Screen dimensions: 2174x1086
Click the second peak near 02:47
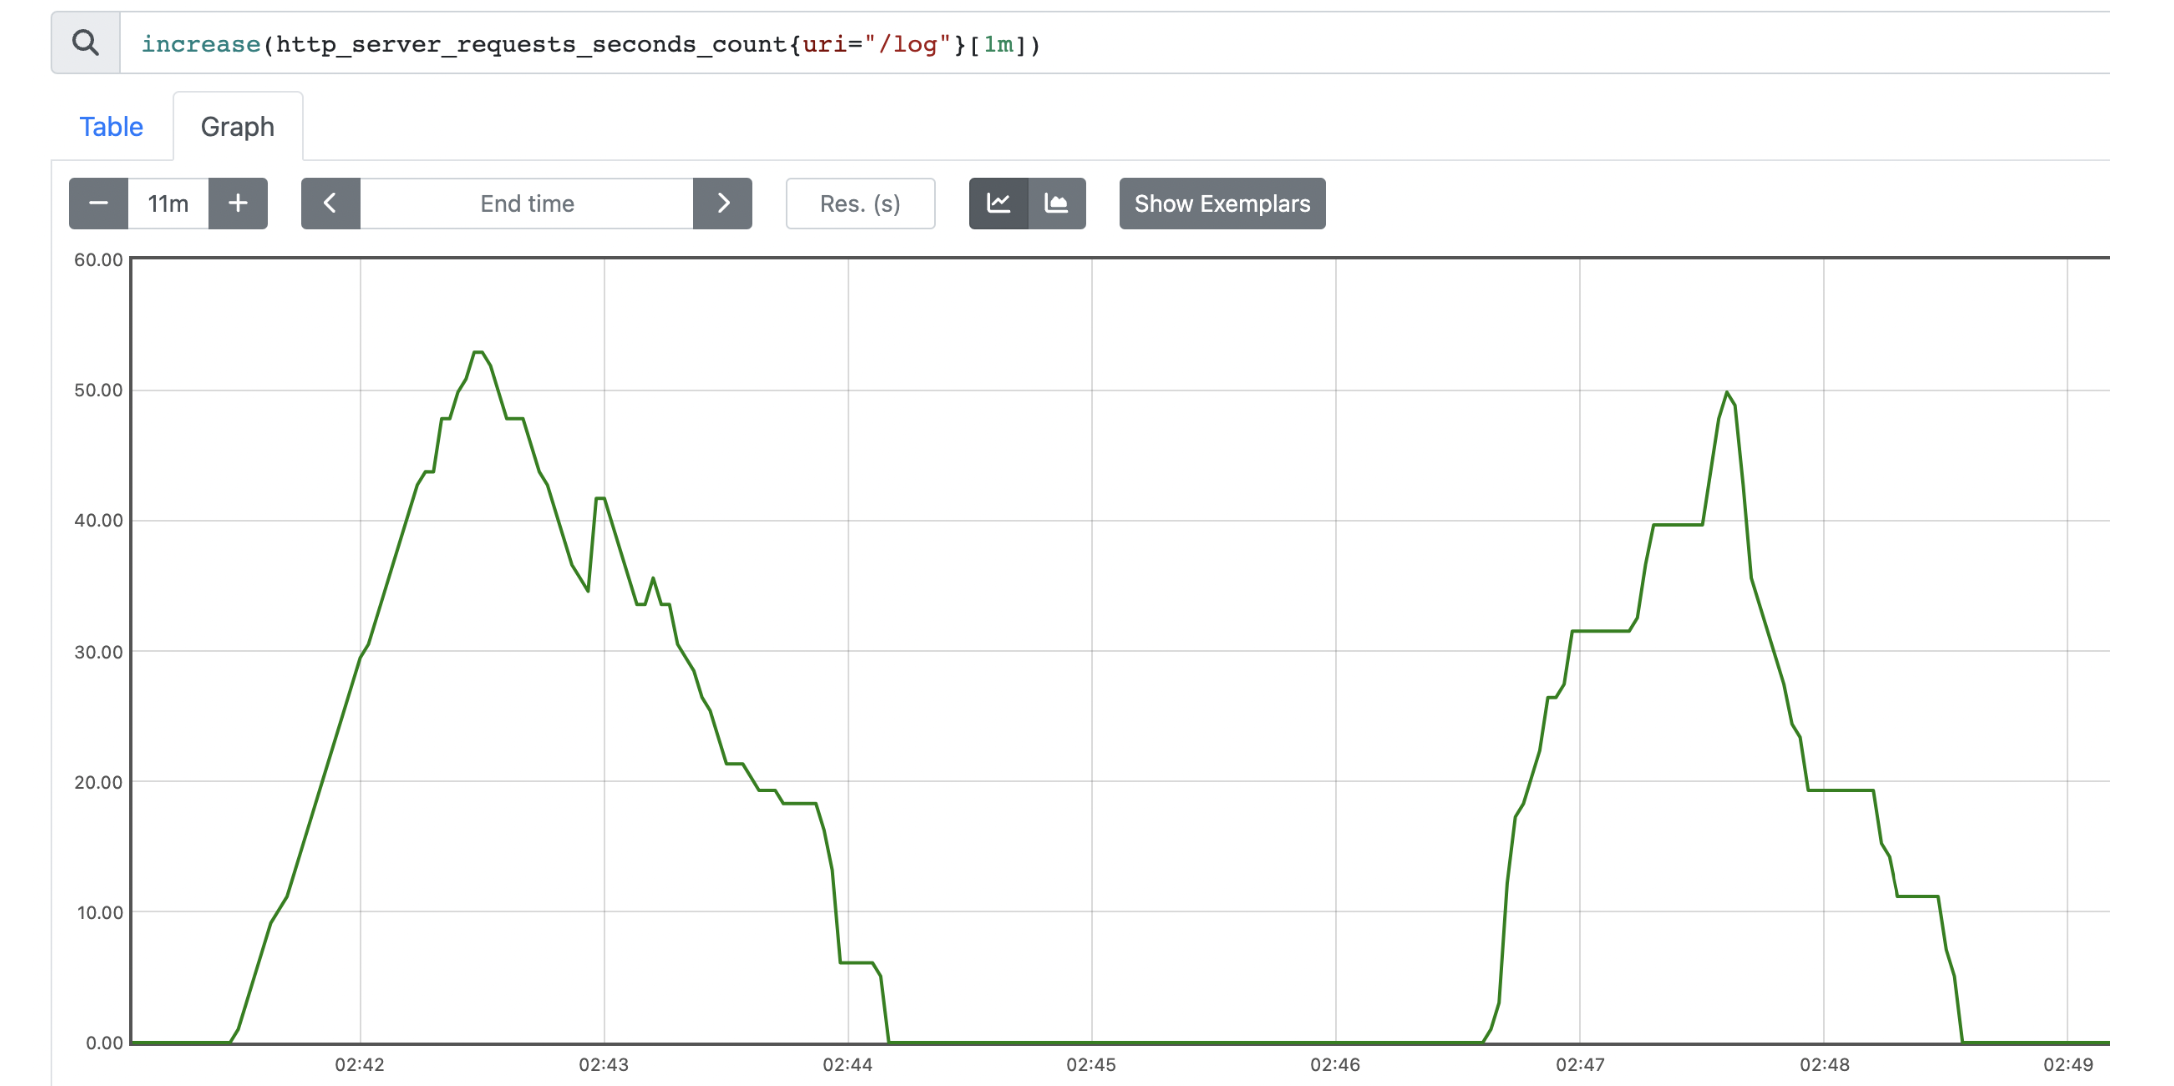1727,393
